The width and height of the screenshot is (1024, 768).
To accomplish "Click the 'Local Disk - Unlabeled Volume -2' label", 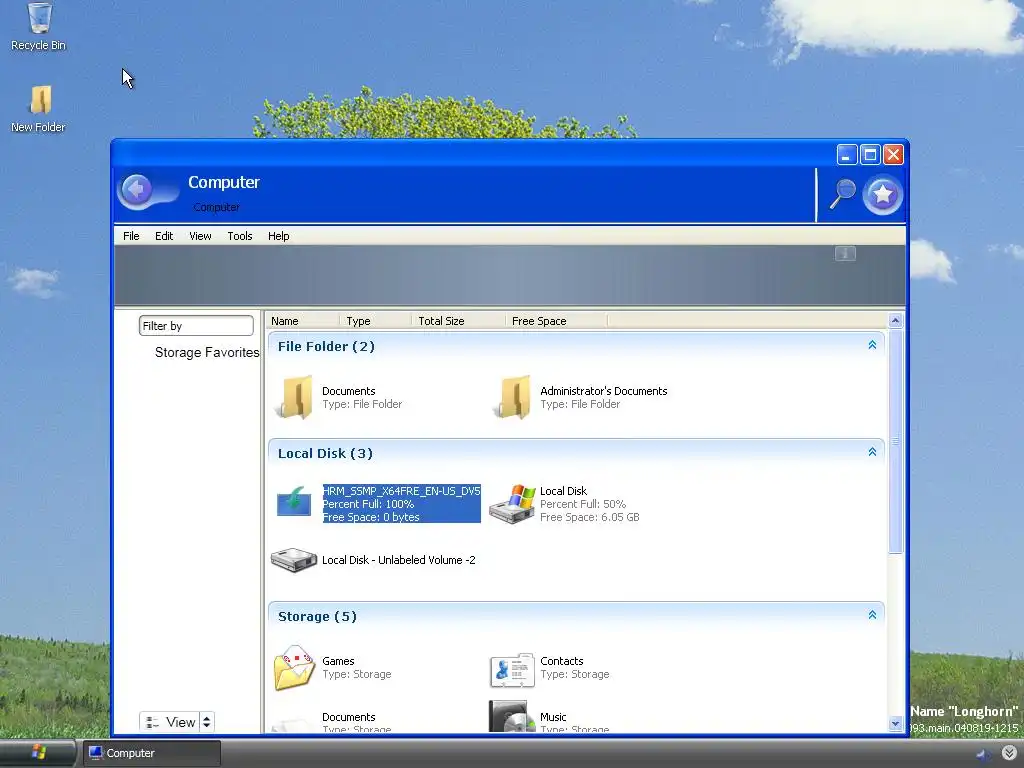I will tap(398, 560).
